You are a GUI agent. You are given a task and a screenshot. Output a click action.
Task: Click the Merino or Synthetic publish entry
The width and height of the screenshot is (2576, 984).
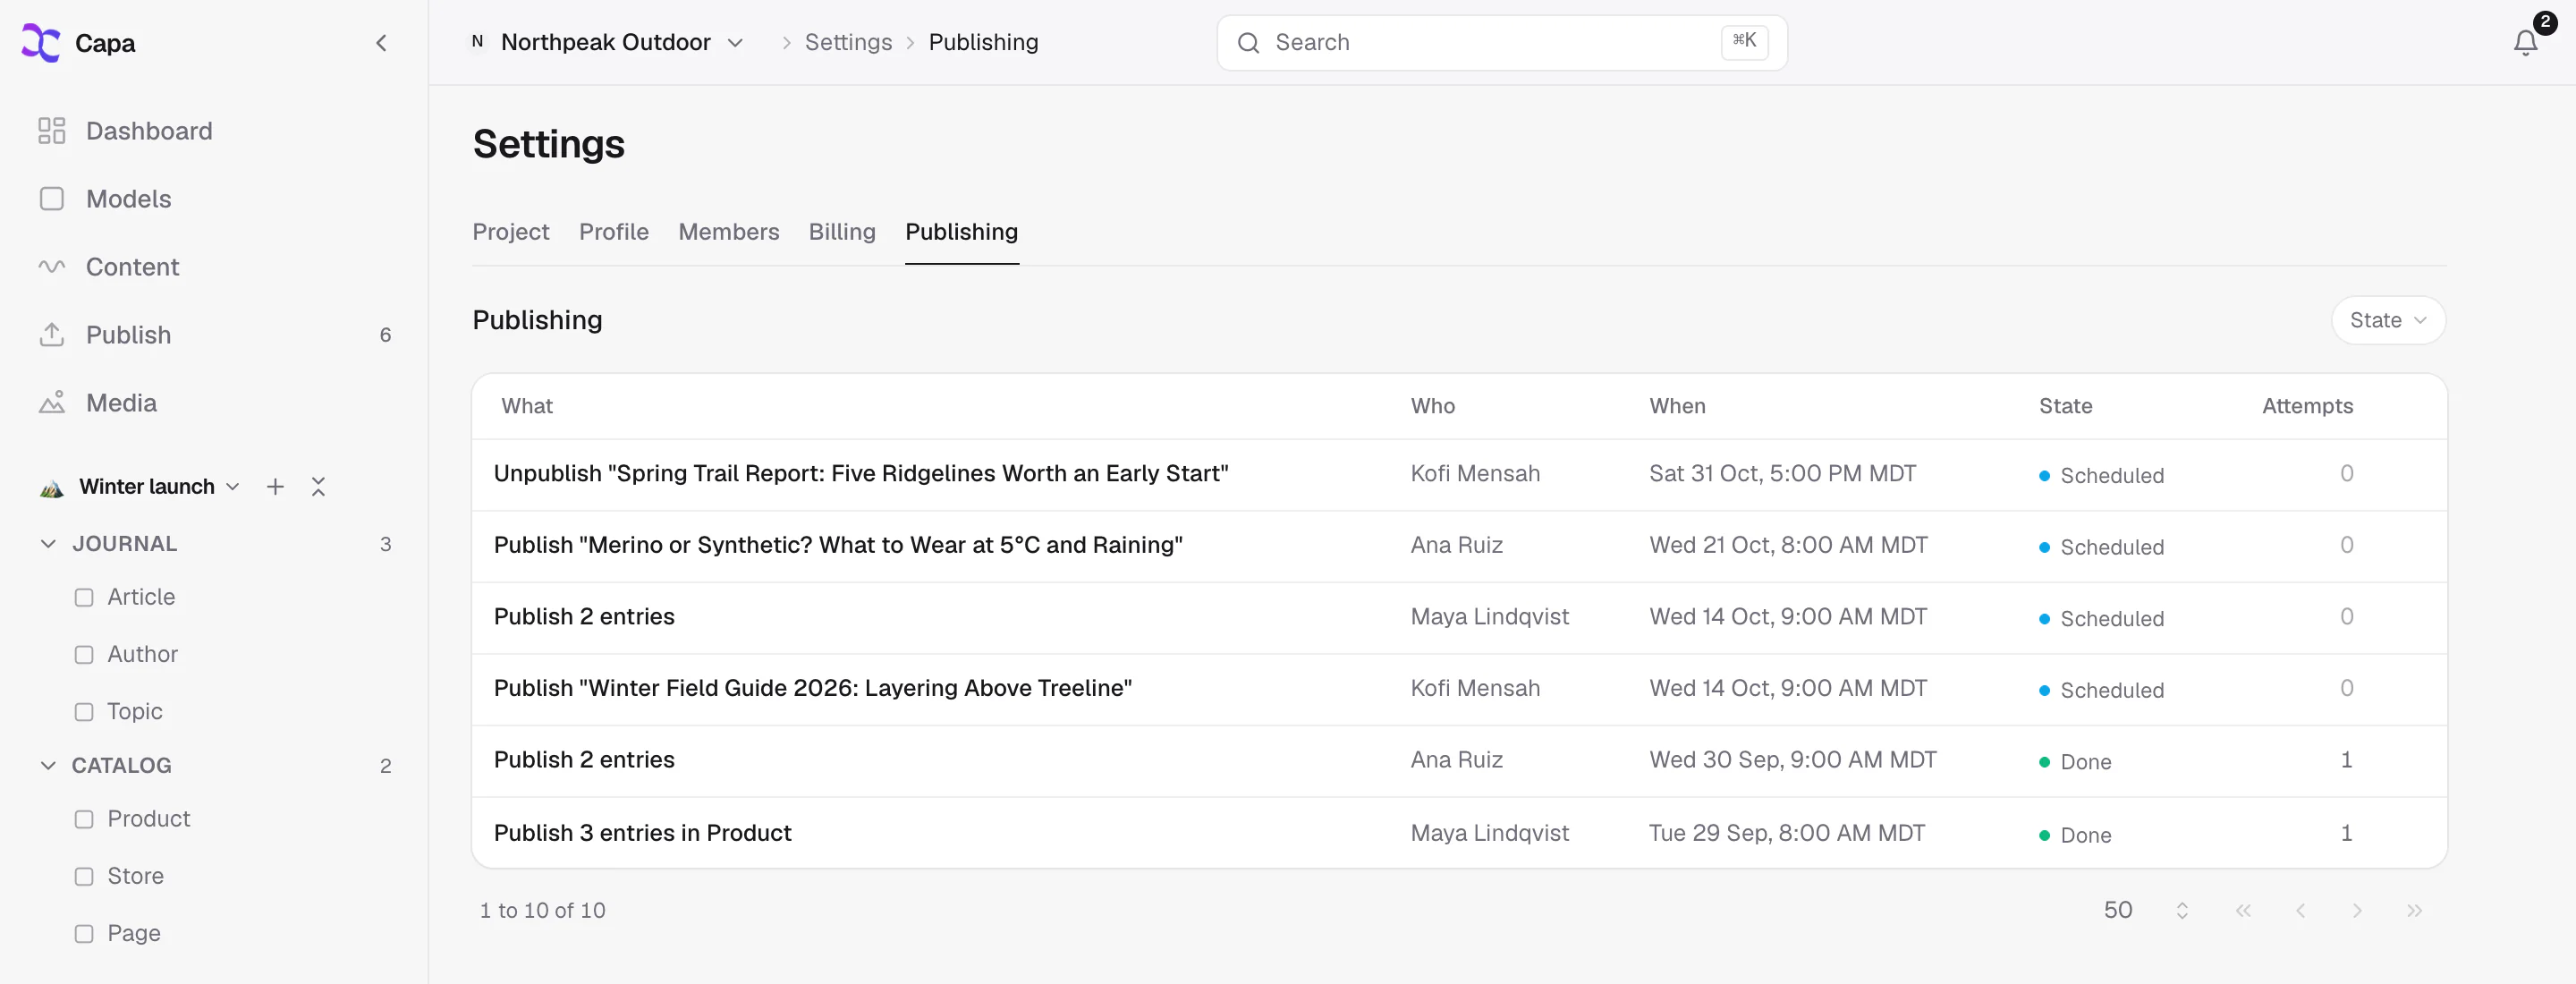(x=1459, y=546)
